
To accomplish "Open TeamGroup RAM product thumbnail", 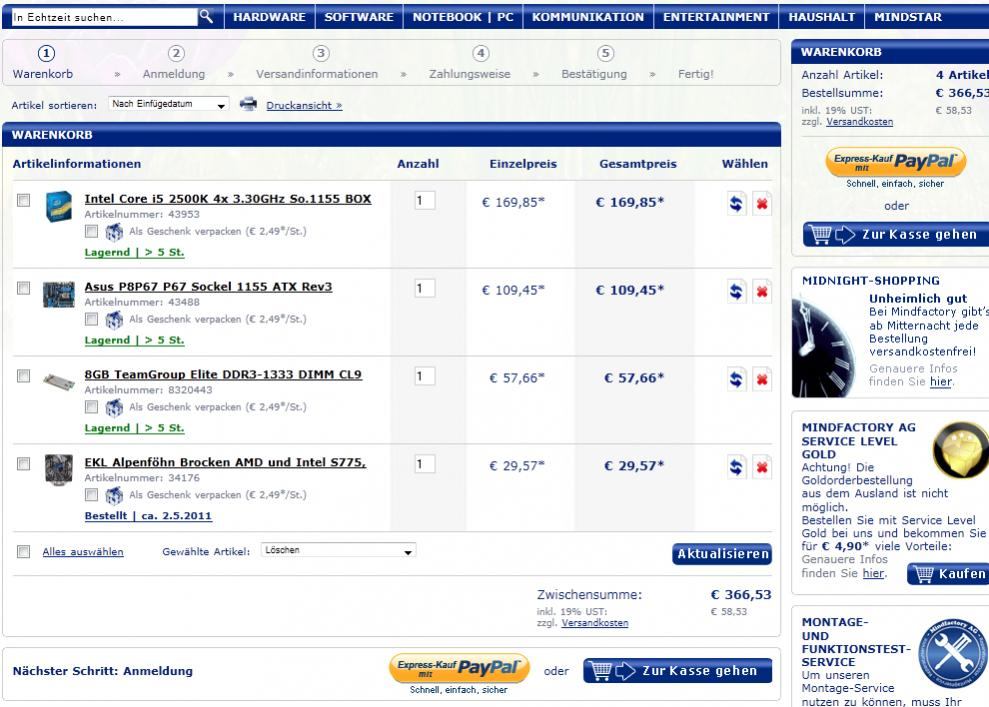I will tap(59, 380).
